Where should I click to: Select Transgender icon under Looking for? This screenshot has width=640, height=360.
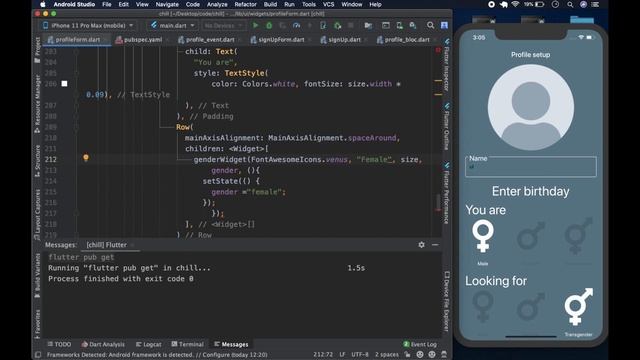pos(578,307)
